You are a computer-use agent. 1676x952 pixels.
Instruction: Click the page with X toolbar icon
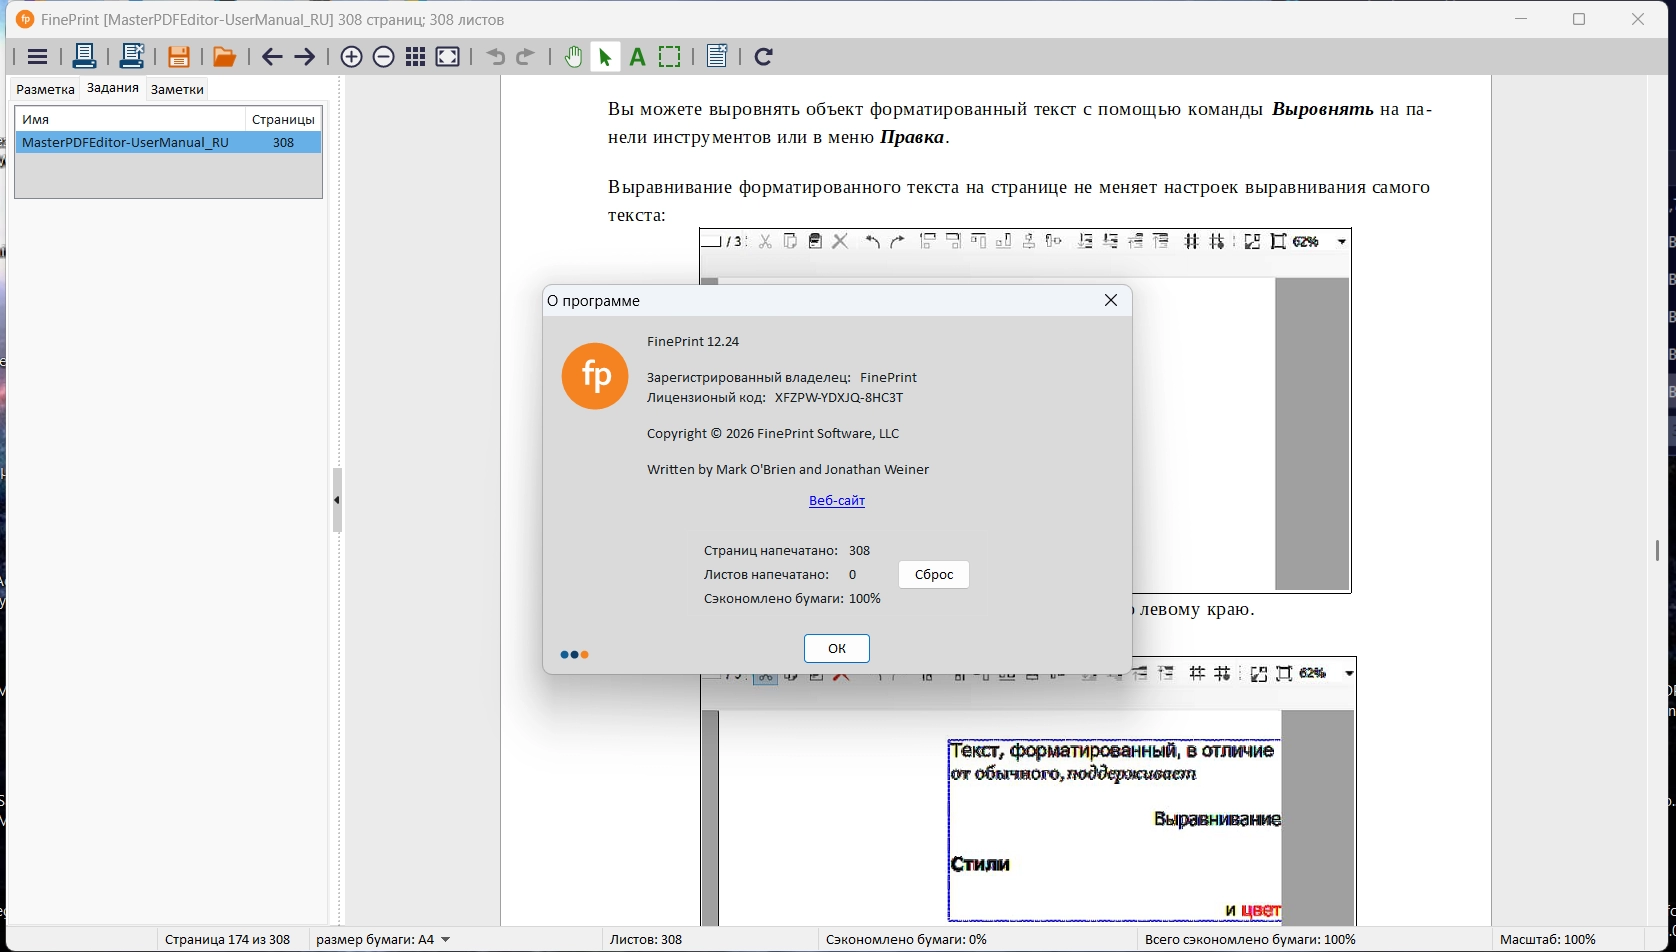(x=717, y=57)
